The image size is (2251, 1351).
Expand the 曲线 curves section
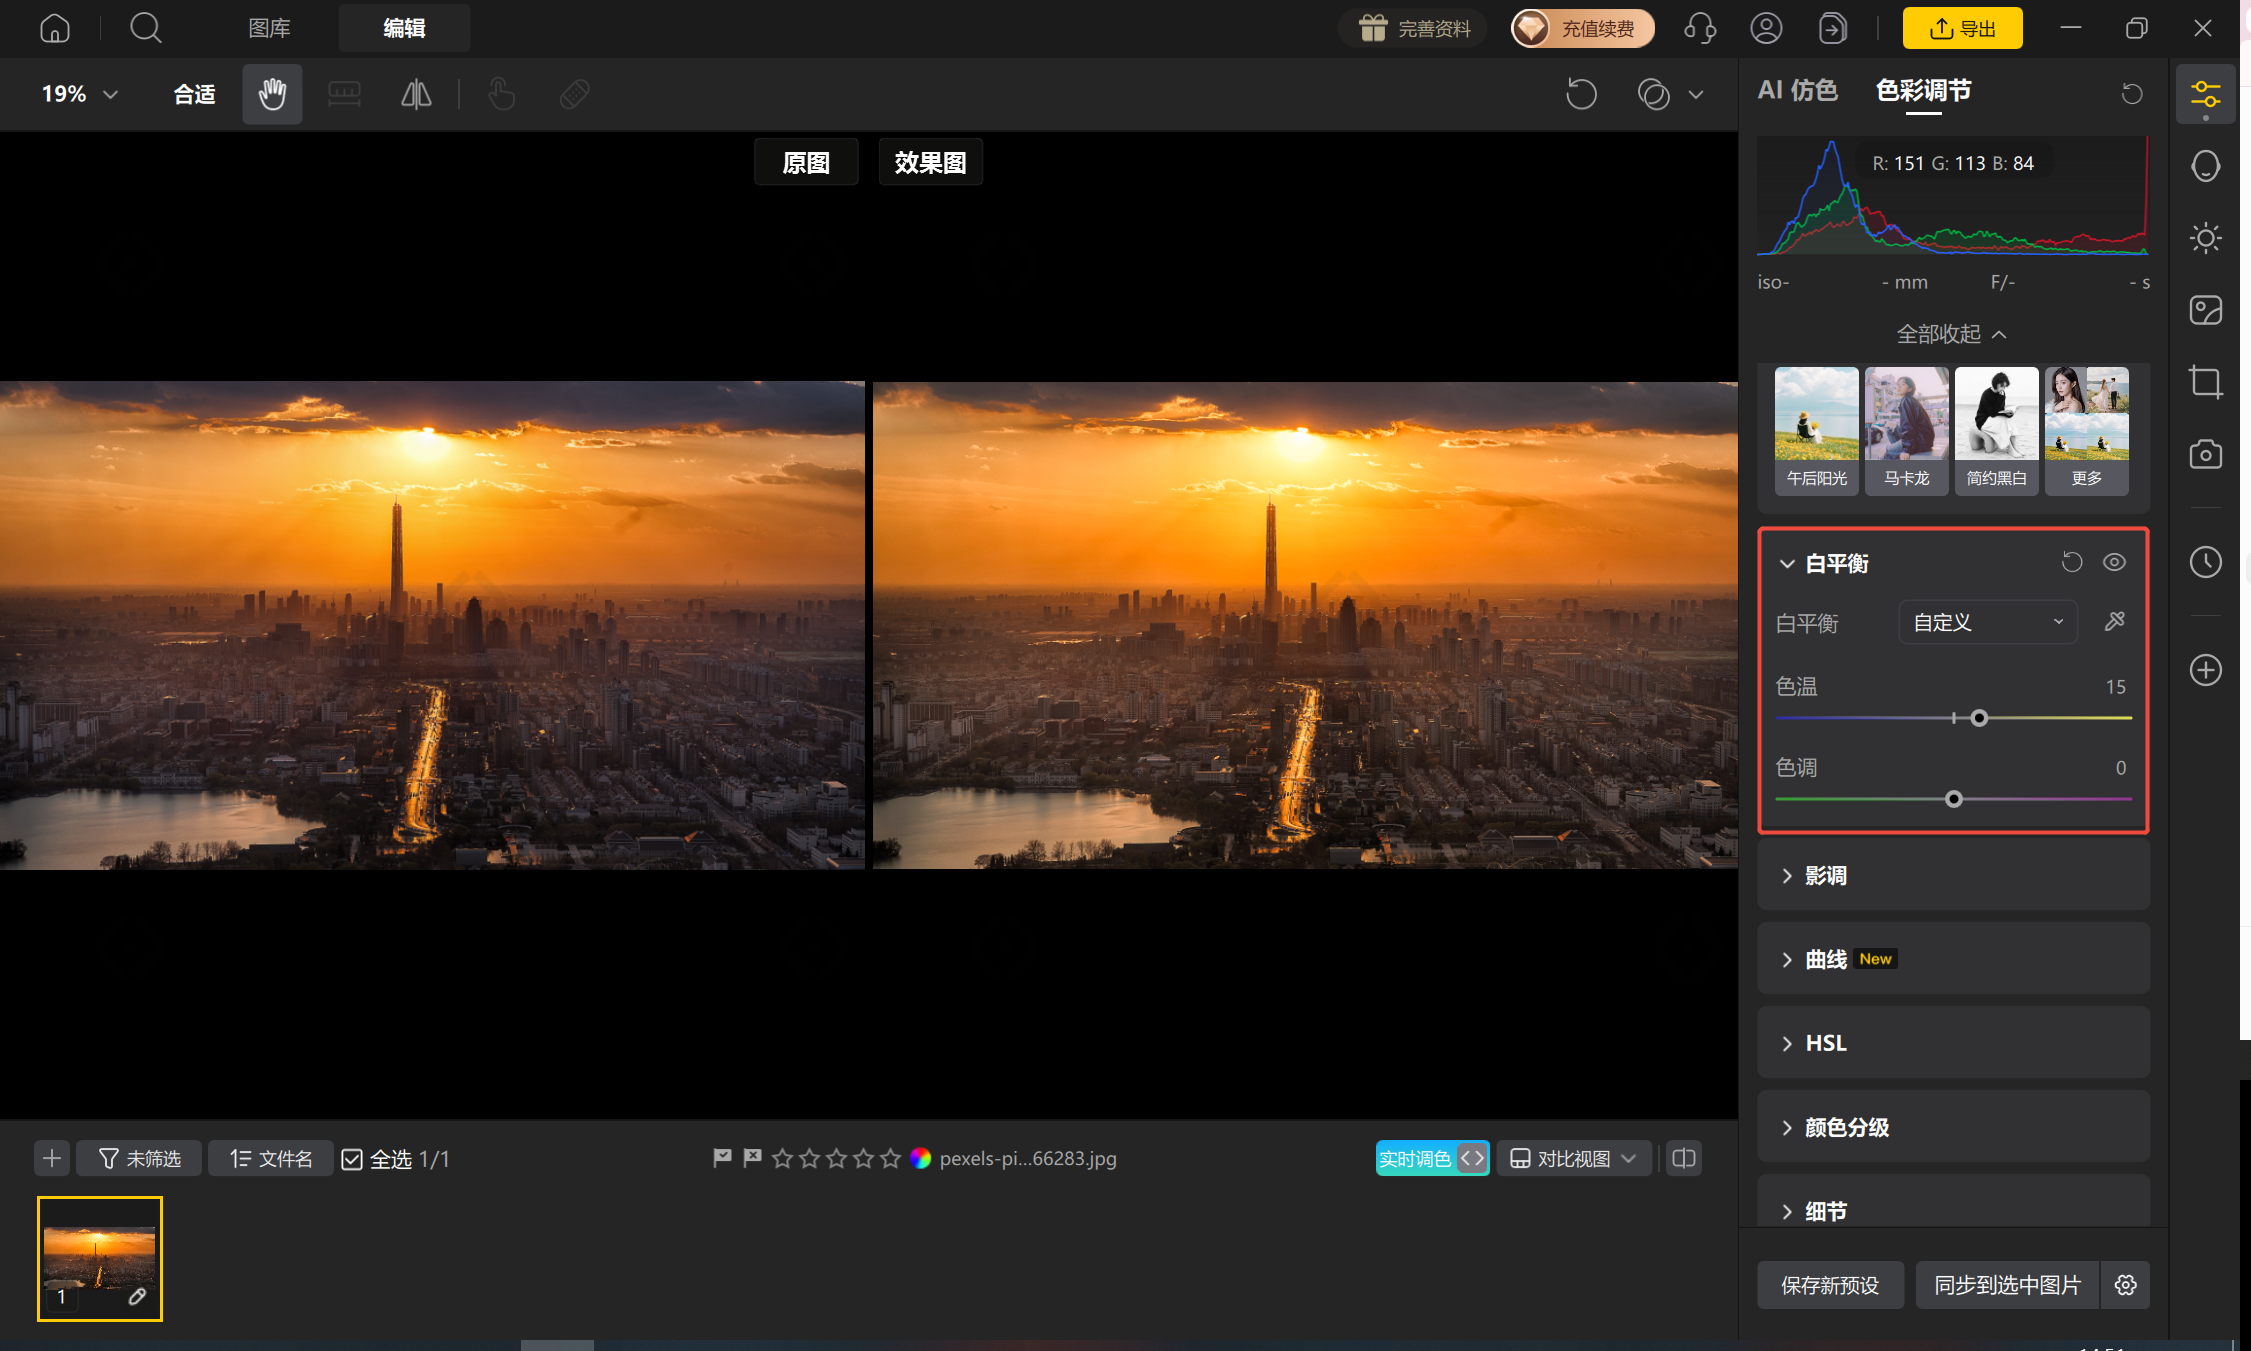1953,959
